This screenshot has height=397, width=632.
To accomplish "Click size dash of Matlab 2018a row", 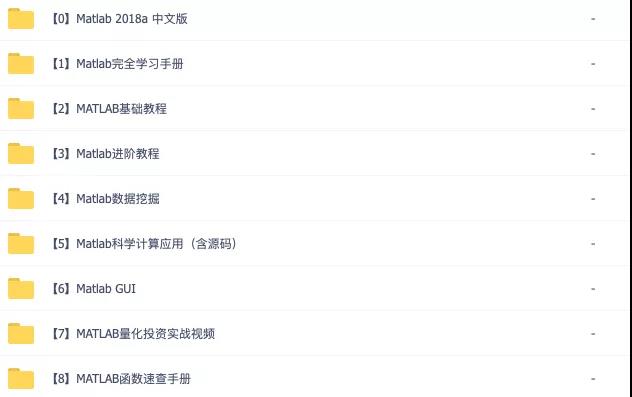I will (593, 19).
